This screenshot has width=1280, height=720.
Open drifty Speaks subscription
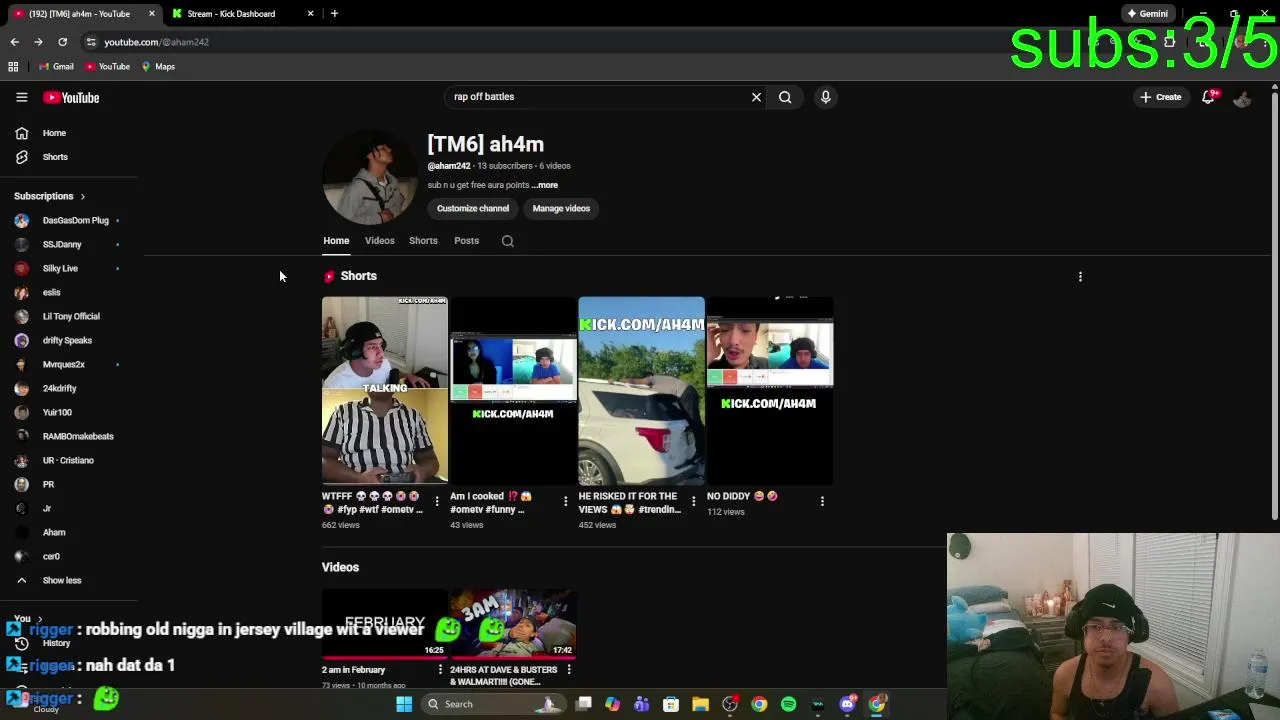point(69,340)
